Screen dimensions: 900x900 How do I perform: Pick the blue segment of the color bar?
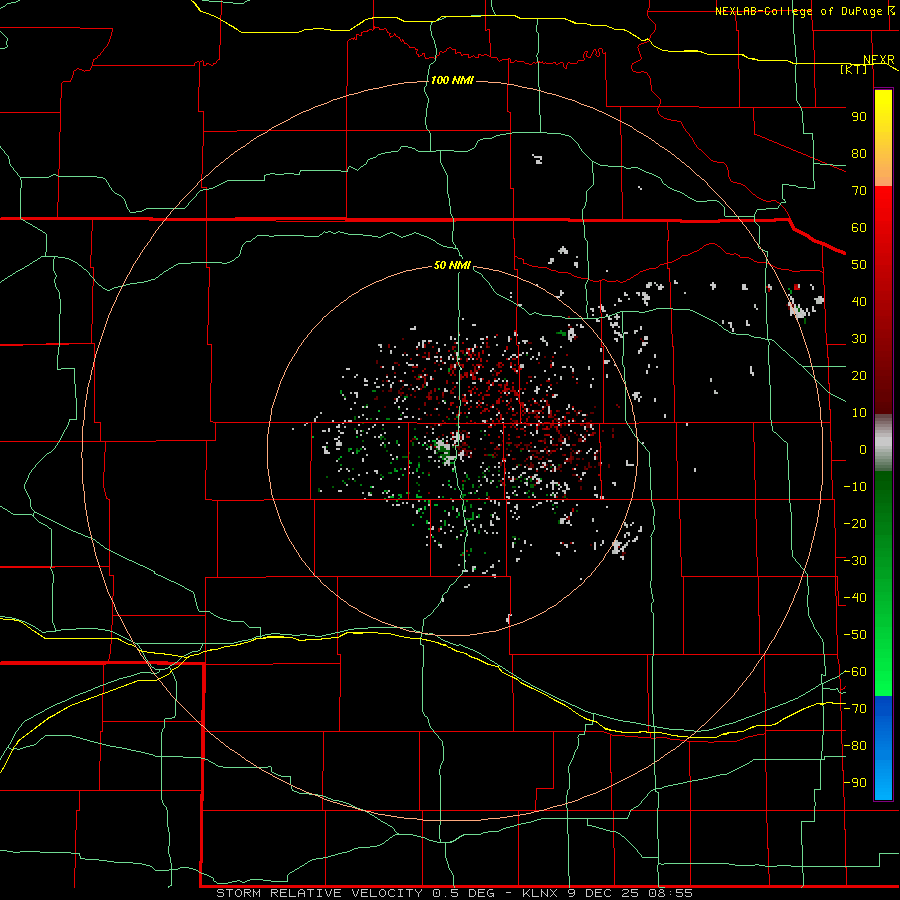coord(883,748)
